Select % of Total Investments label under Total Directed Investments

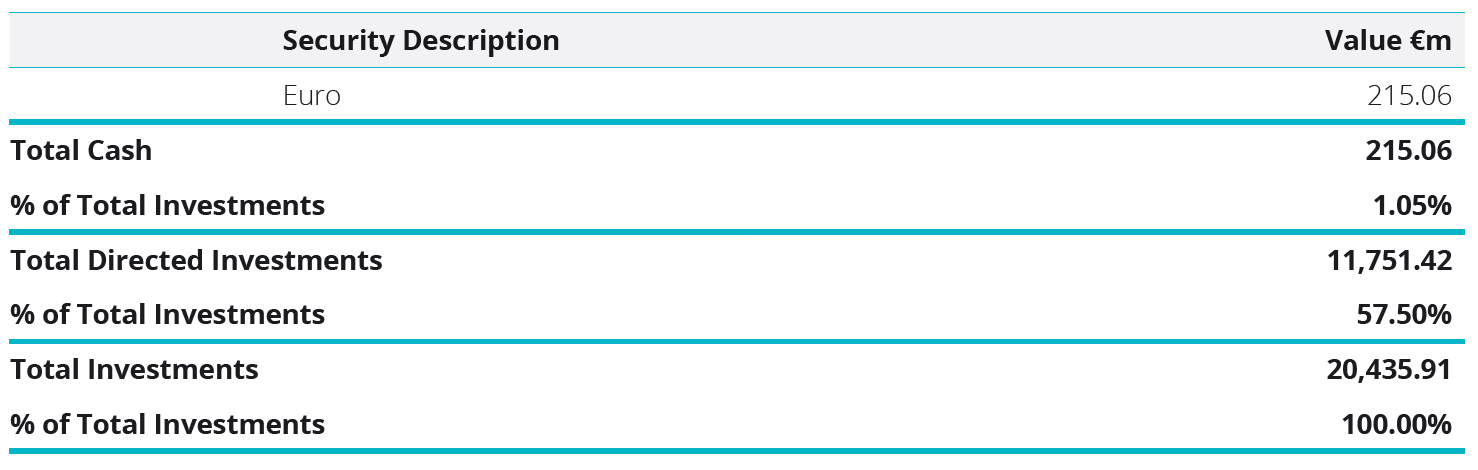pos(168,314)
